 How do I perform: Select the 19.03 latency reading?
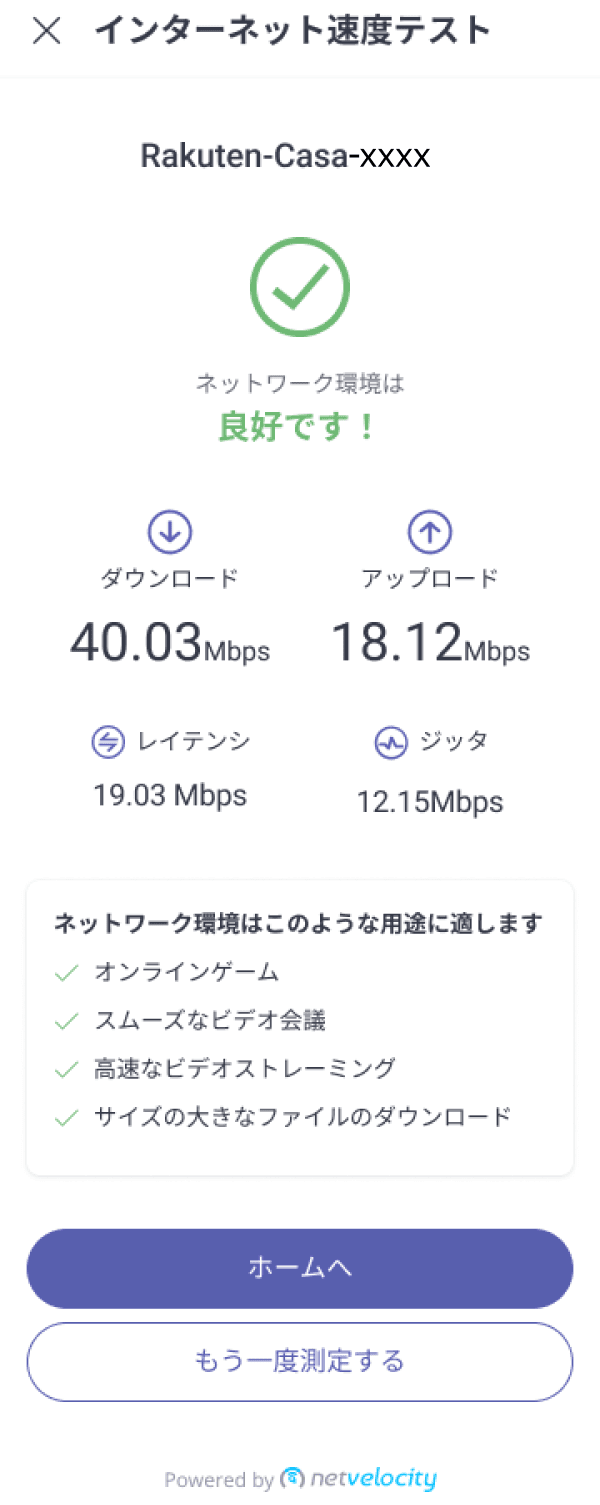pos(170,796)
